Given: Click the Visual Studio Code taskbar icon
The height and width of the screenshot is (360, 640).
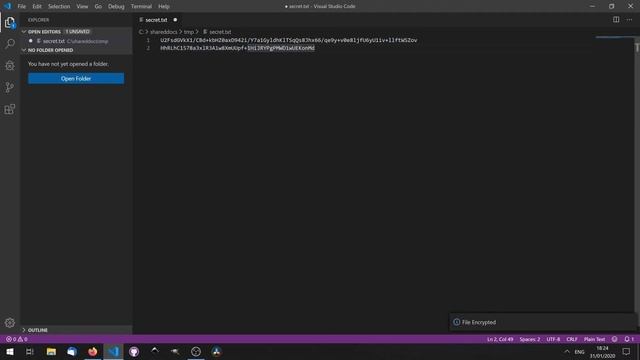Looking at the screenshot, I should pos(113,351).
